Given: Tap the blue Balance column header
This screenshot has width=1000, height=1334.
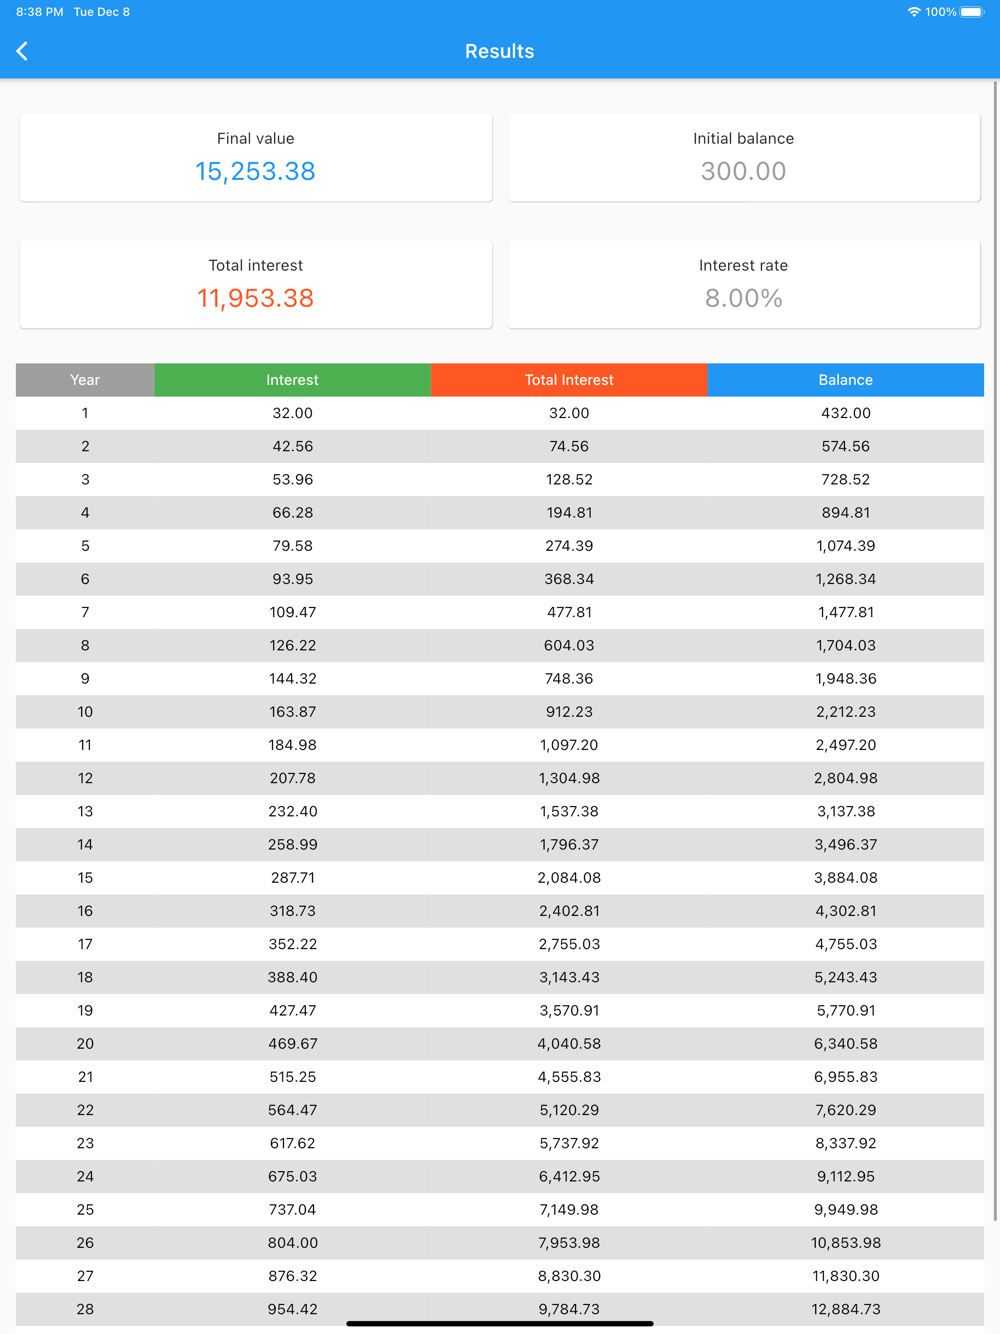Looking at the screenshot, I should pos(845,380).
